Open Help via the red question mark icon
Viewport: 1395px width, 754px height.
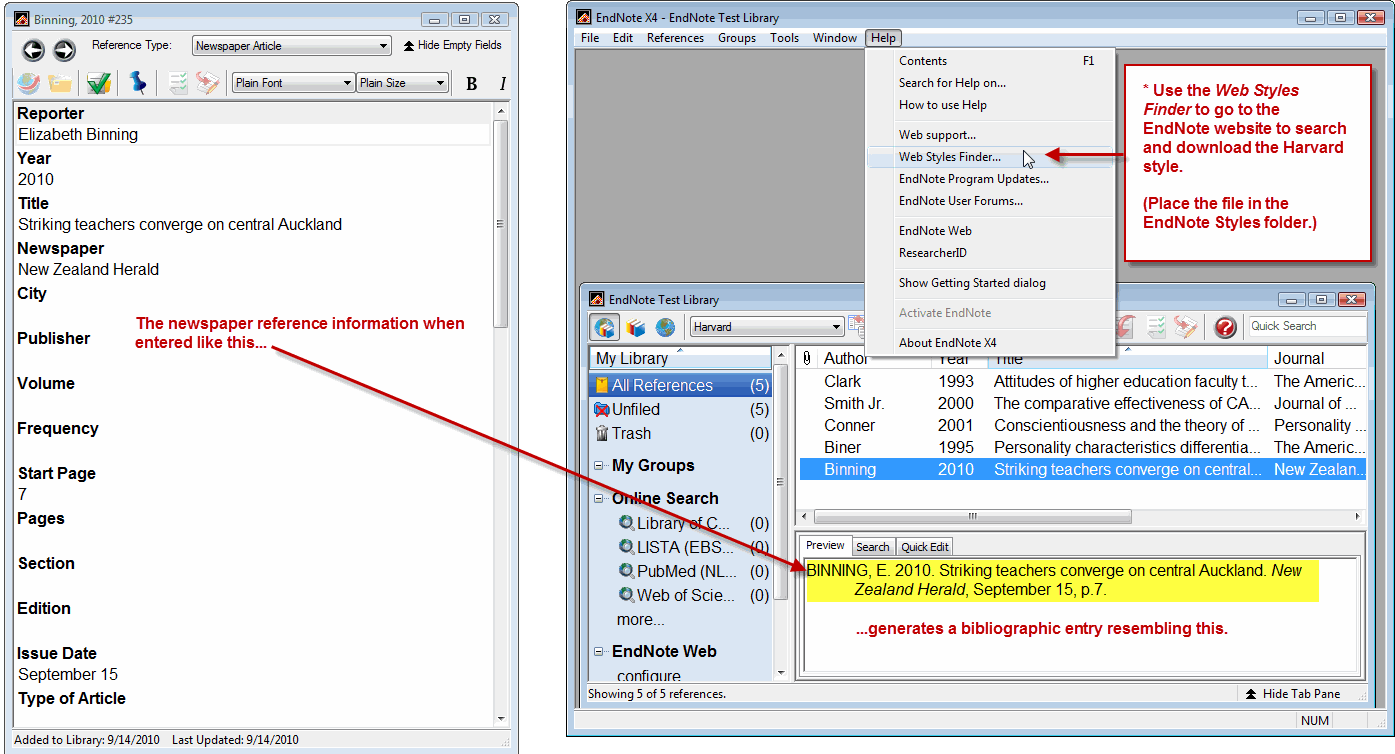[1225, 326]
